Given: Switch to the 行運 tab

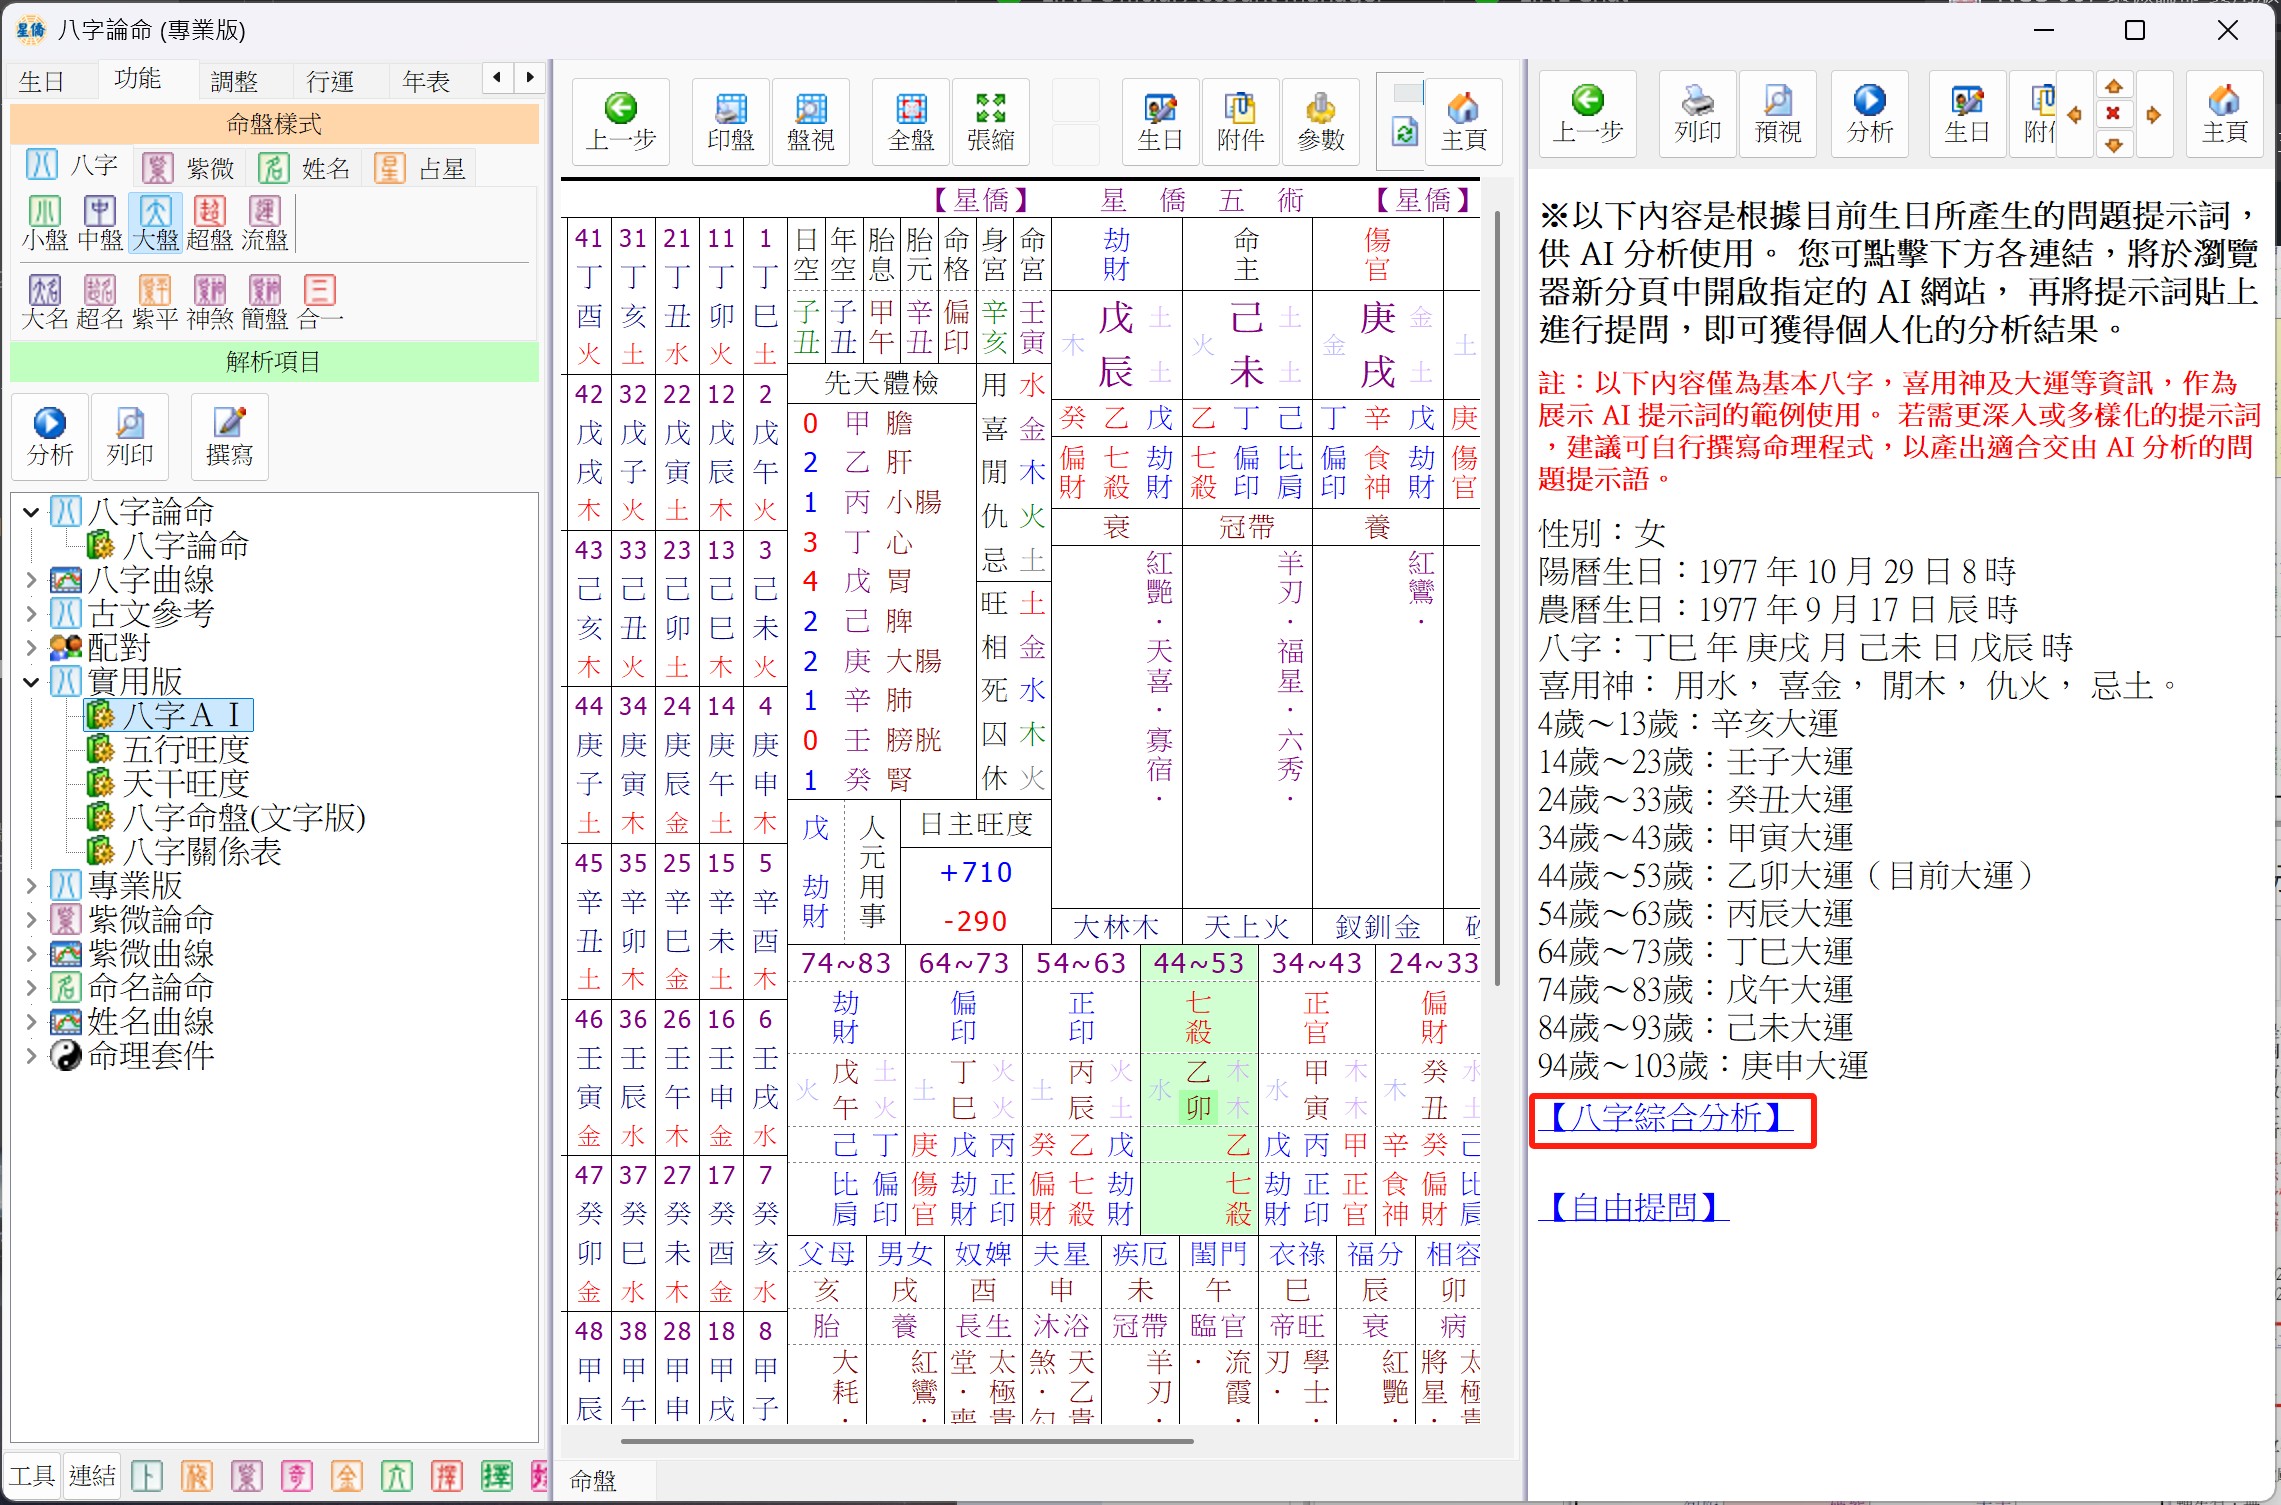Looking at the screenshot, I should tap(330, 81).
